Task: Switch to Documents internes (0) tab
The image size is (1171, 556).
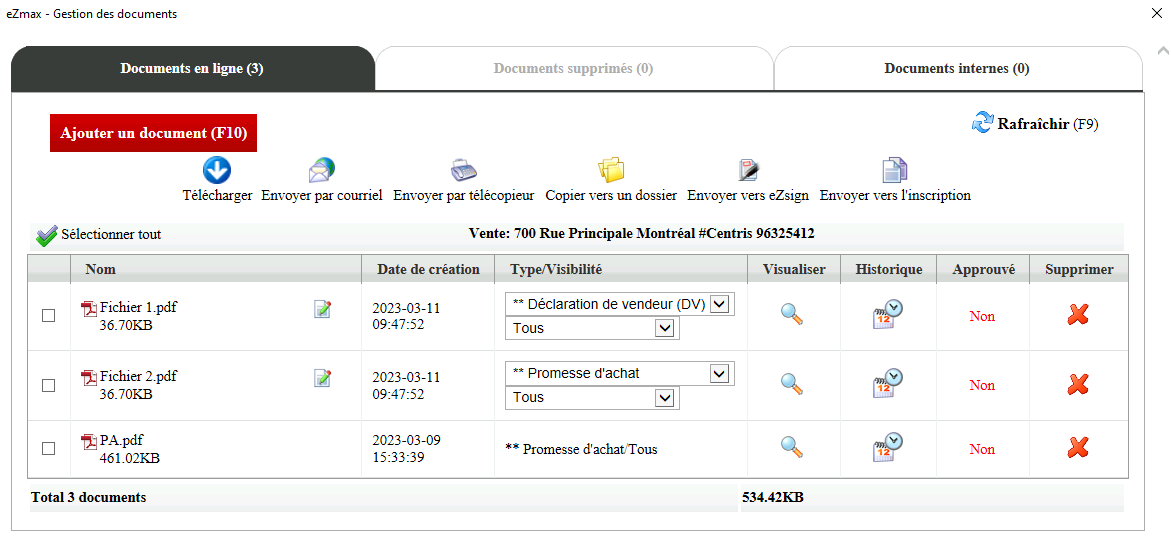Action: point(957,69)
